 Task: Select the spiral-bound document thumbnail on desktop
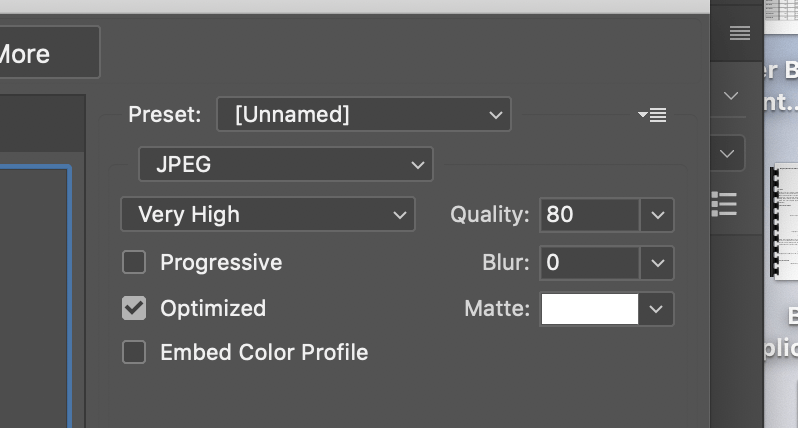tap(784, 222)
